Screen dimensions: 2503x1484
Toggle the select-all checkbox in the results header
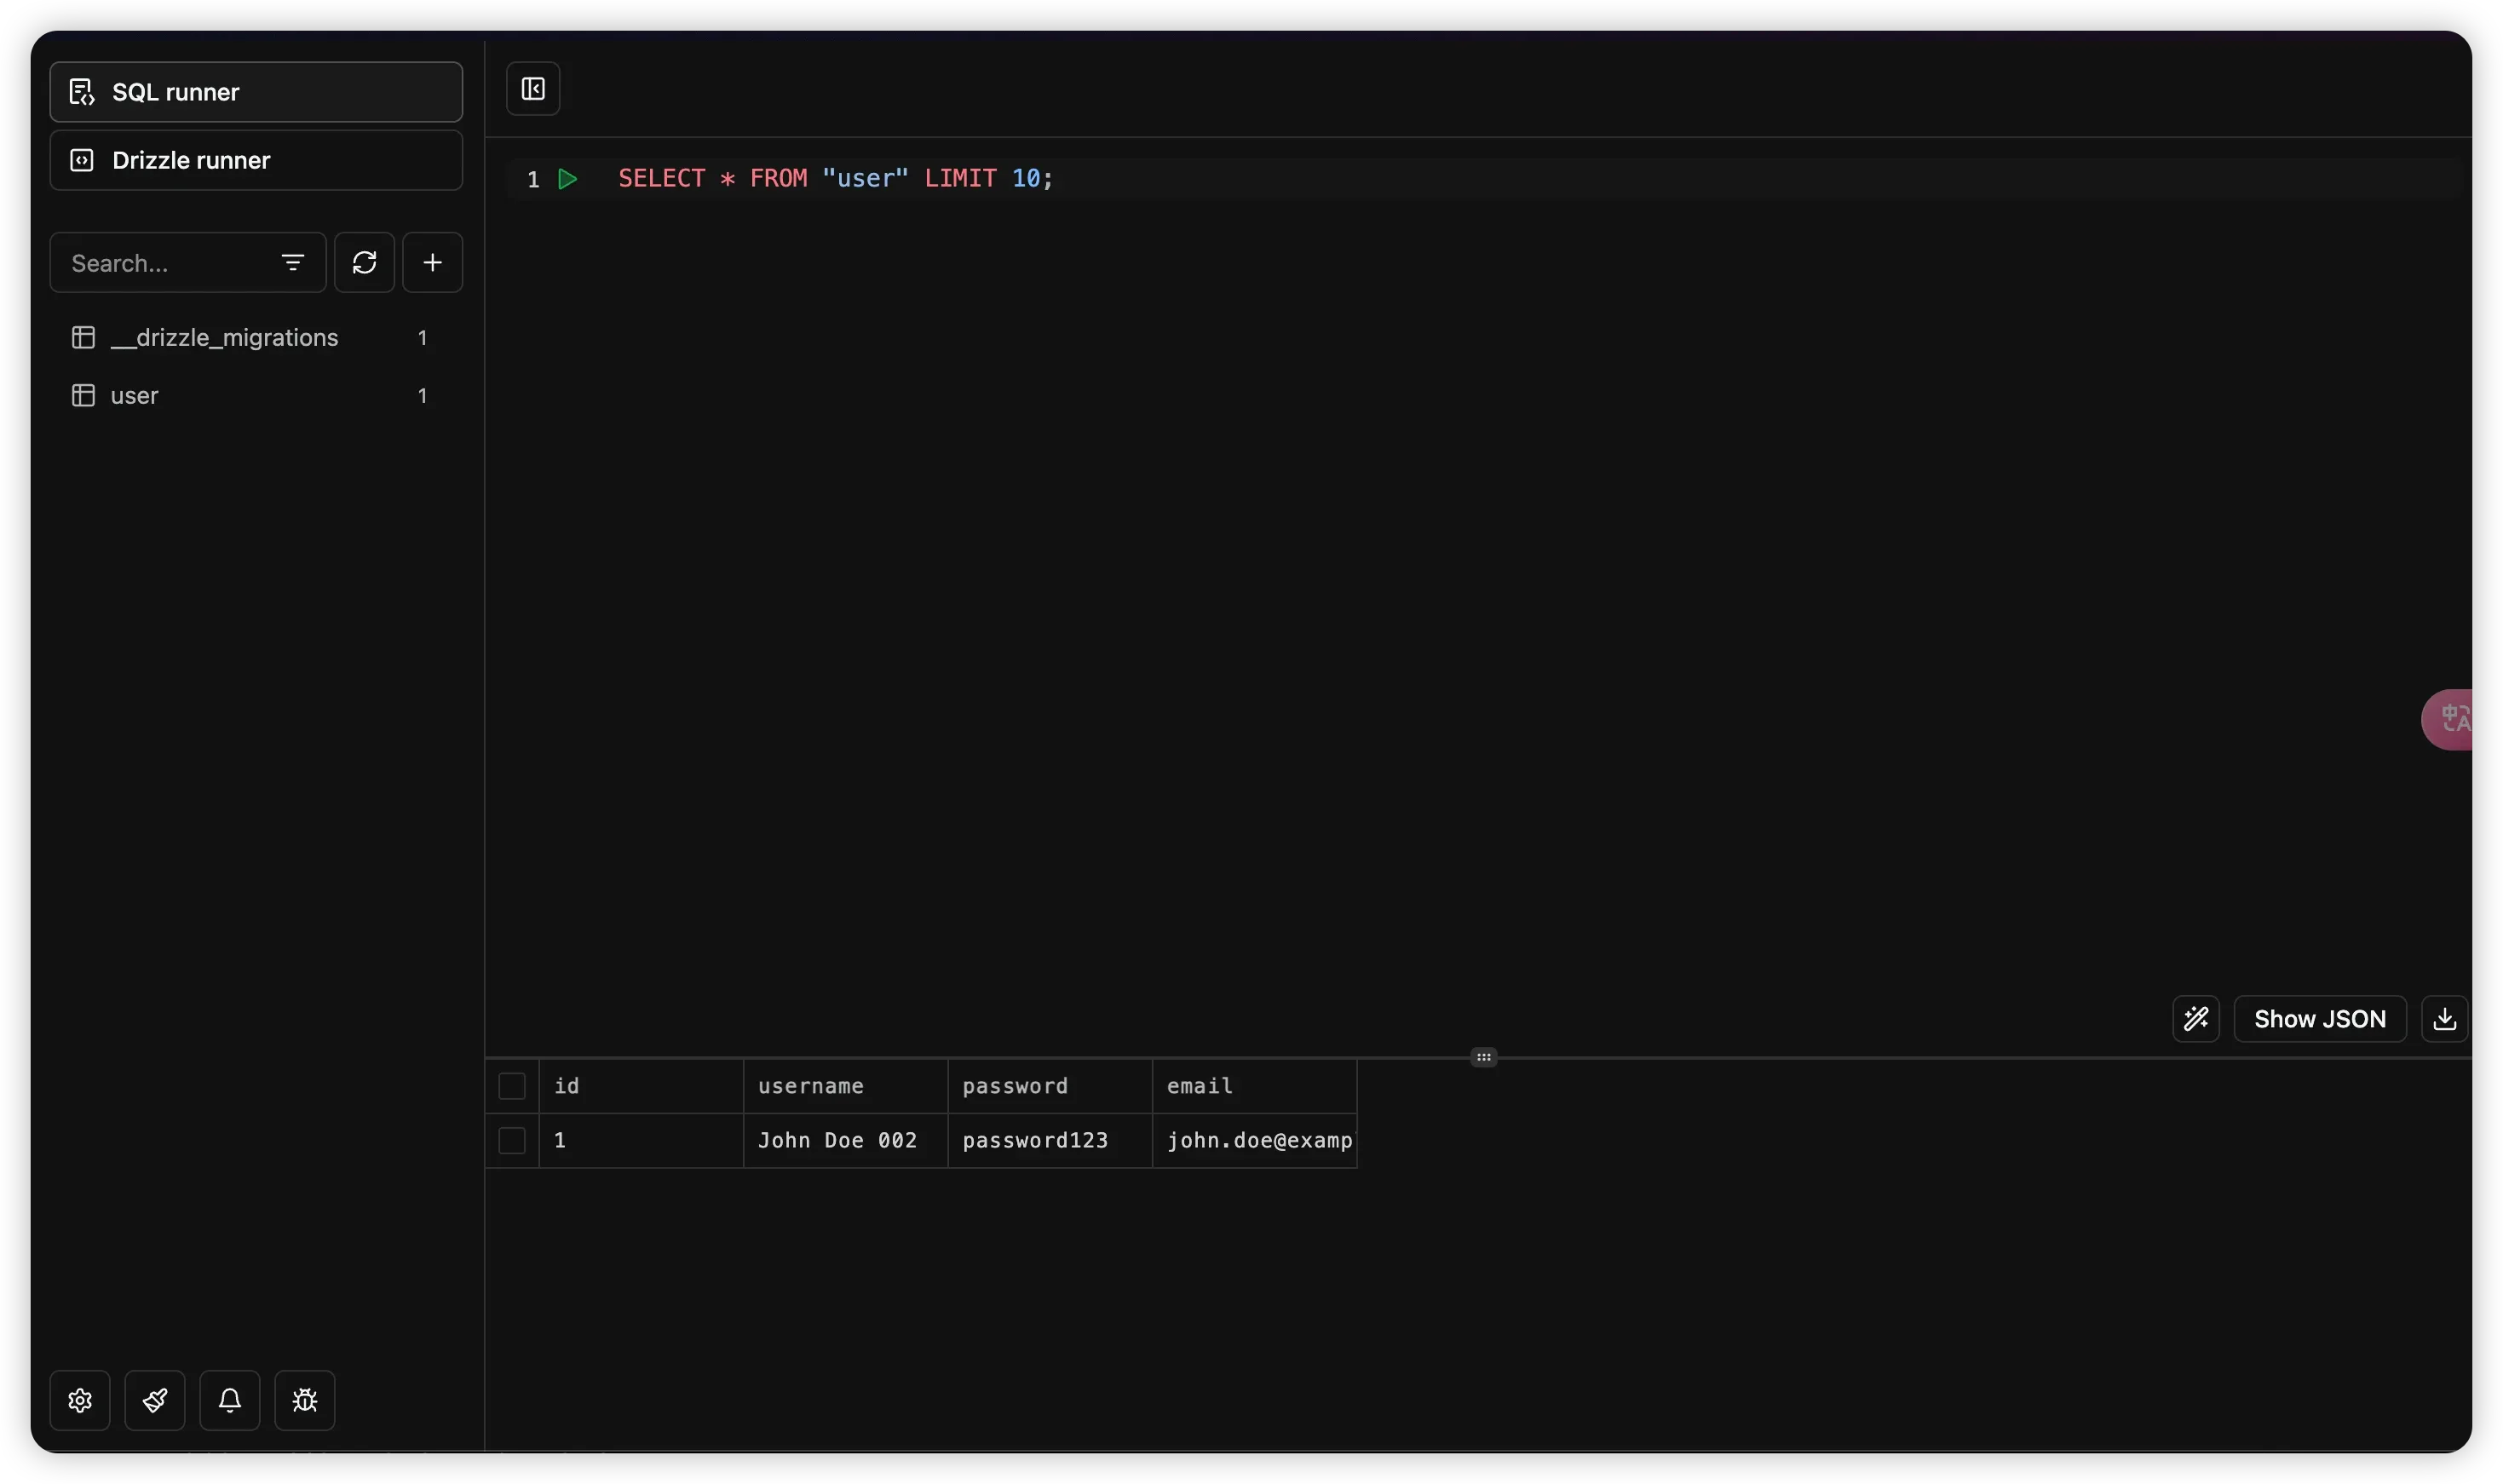click(512, 1086)
